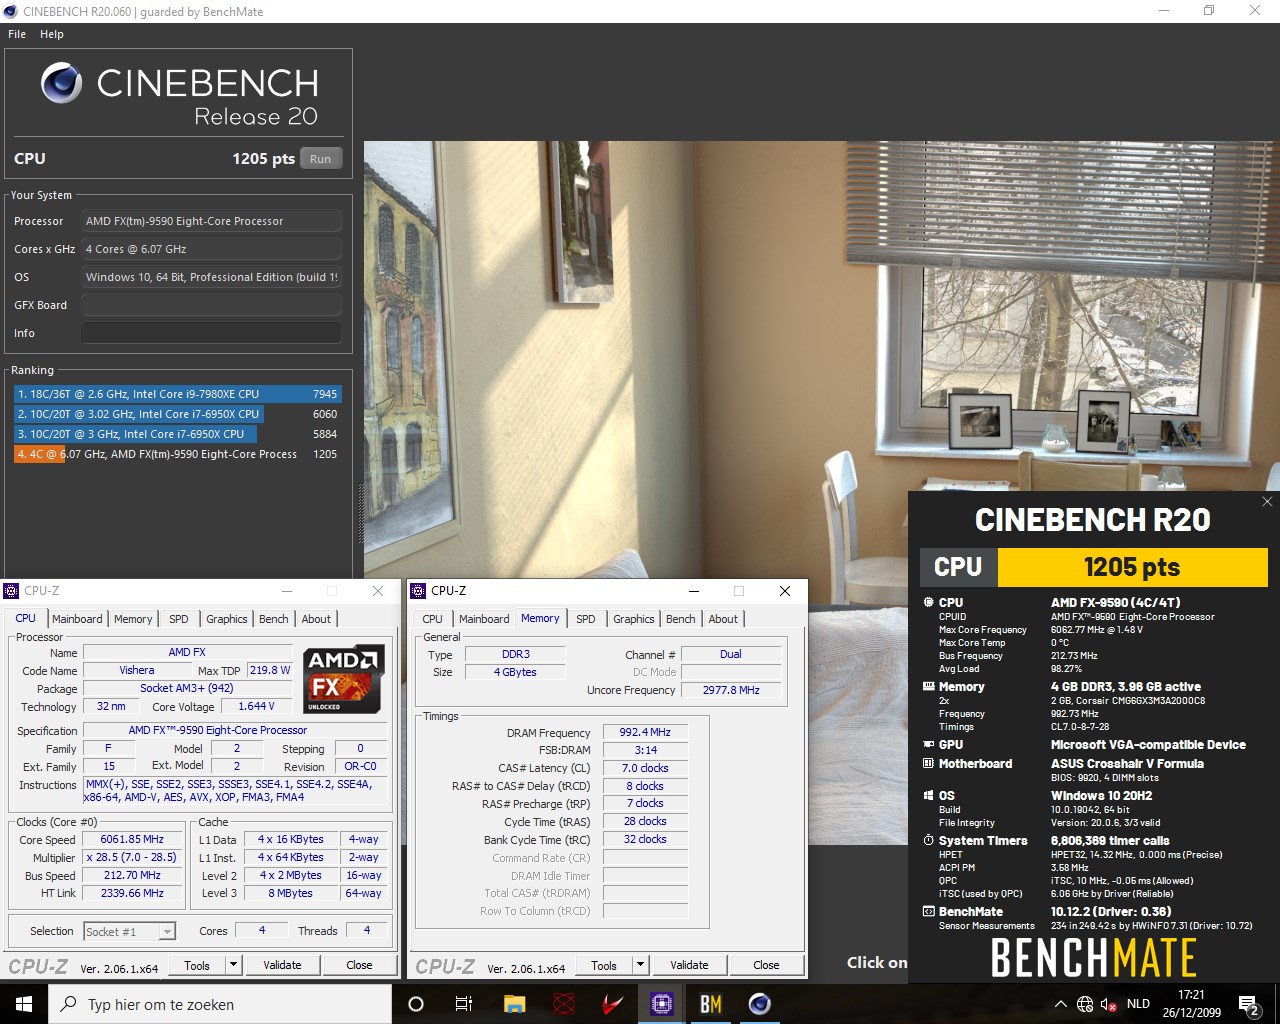Open the red swoosh app on taskbar
The height and width of the screenshot is (1024, 1280).
tap(613, 1004)
